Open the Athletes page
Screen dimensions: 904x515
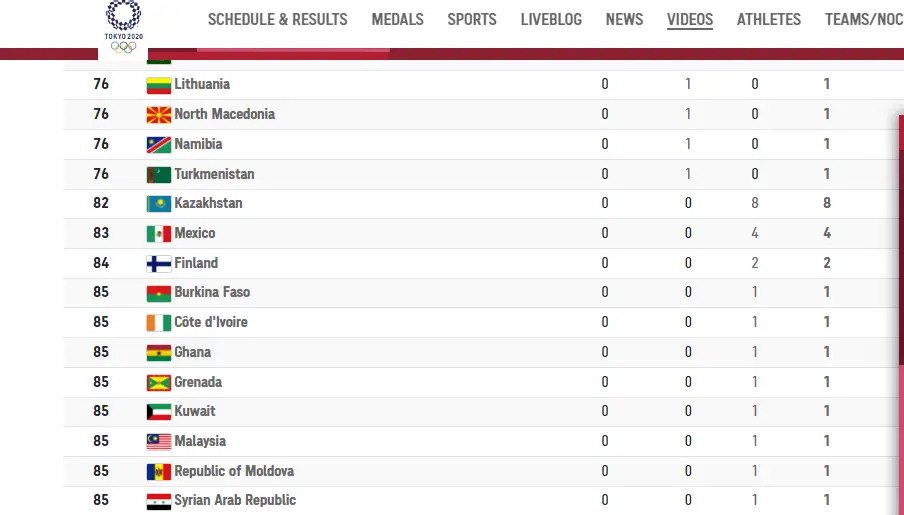[x=769, y=20]
